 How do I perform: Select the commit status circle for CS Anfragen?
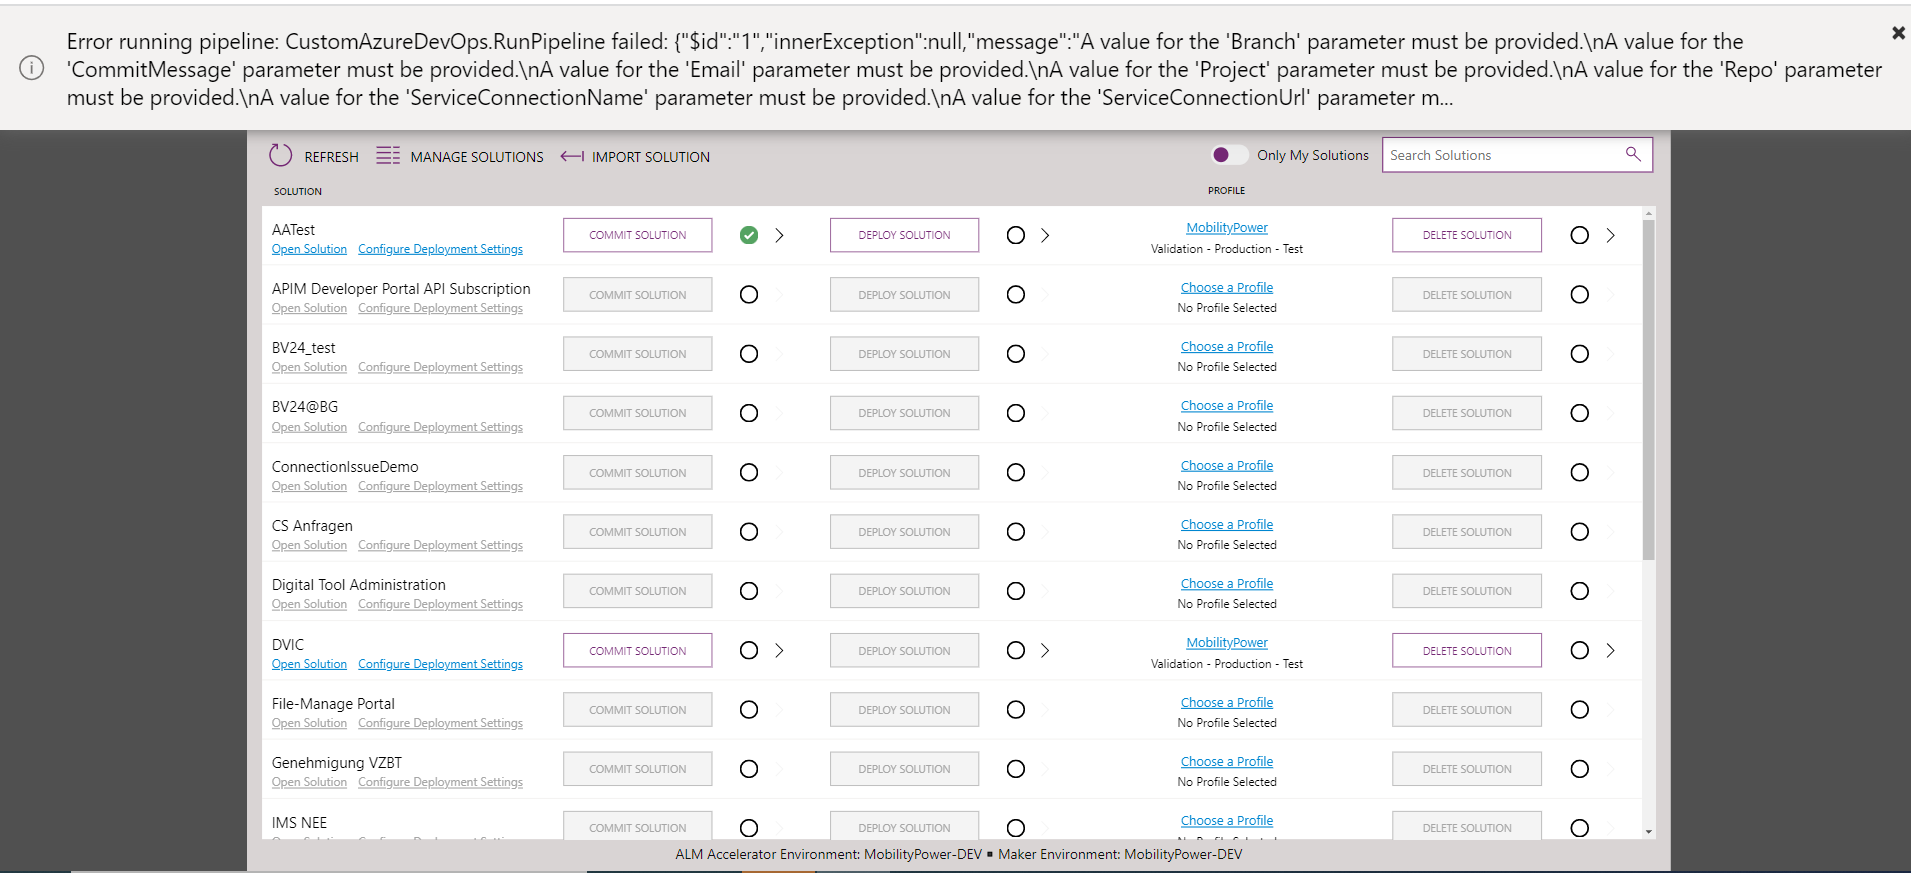coord(748,531)
